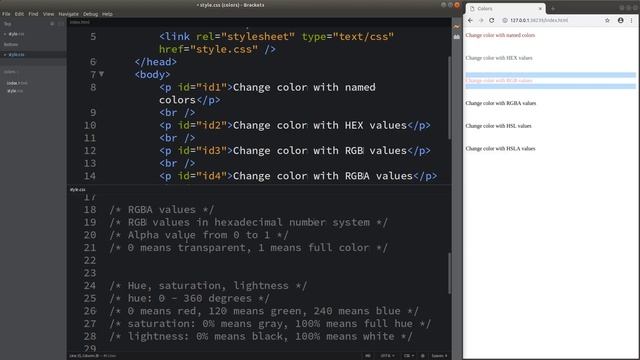Toggle INS insert mode in status bar
This screenshot has height=360, width=640.
point(368,356)
